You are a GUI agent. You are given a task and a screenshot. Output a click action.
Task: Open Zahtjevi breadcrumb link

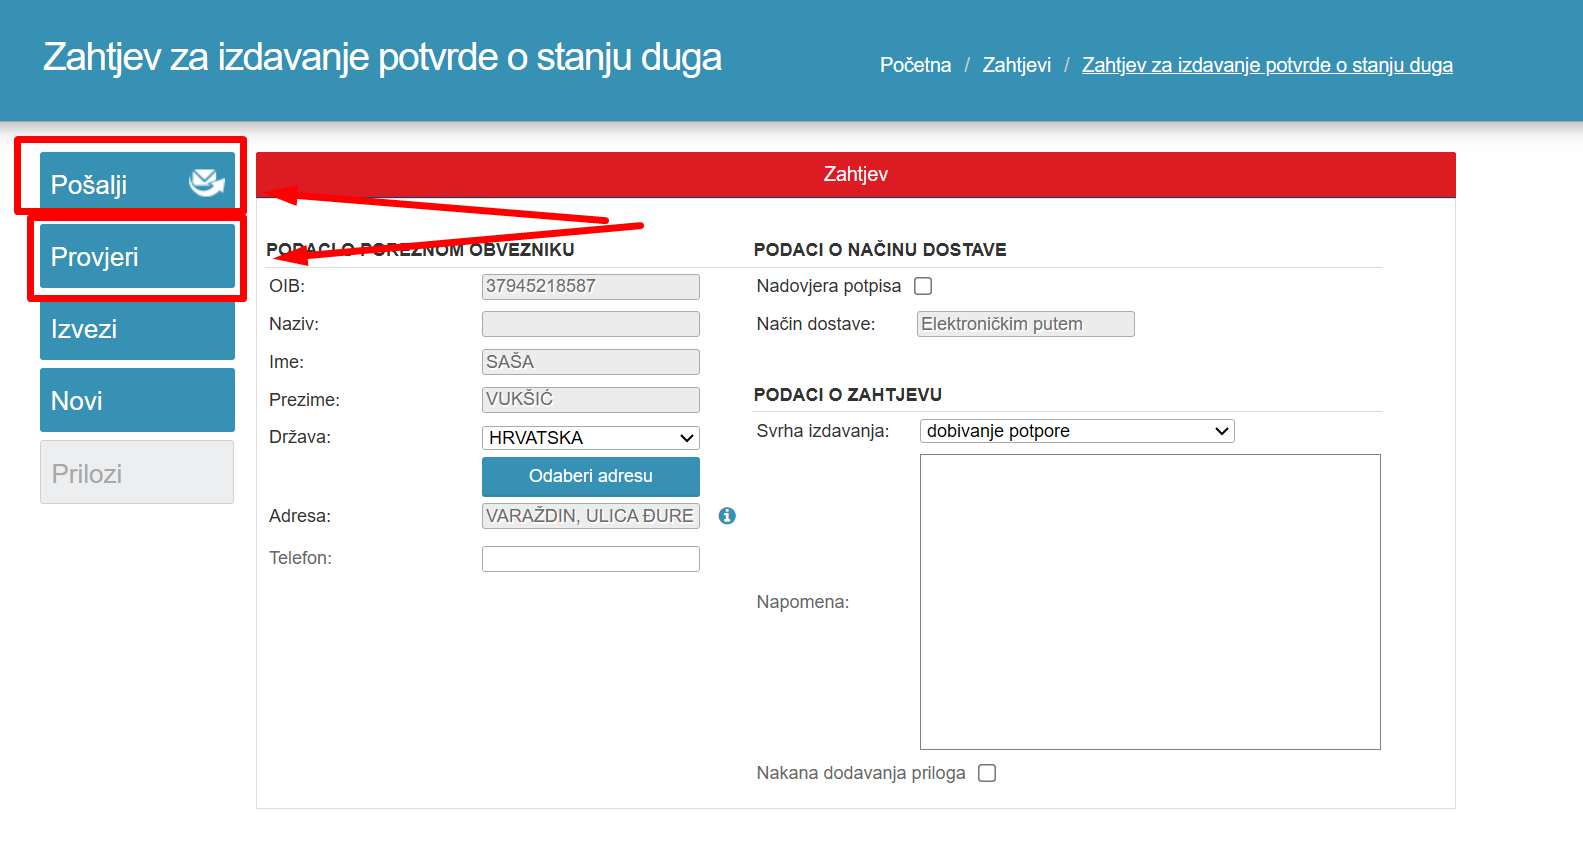tap(1017, 65)
